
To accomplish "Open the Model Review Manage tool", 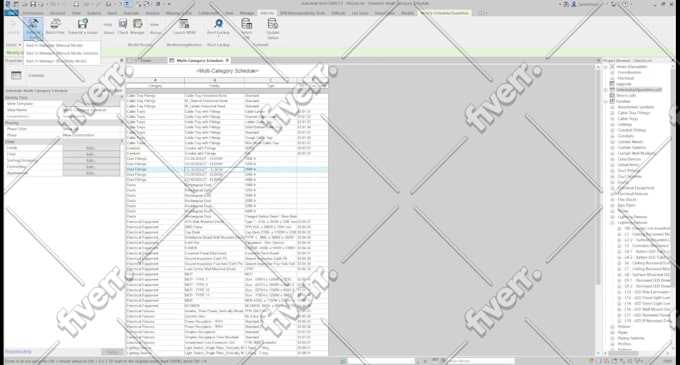I will pyautogui.click(x=137, y=26).
